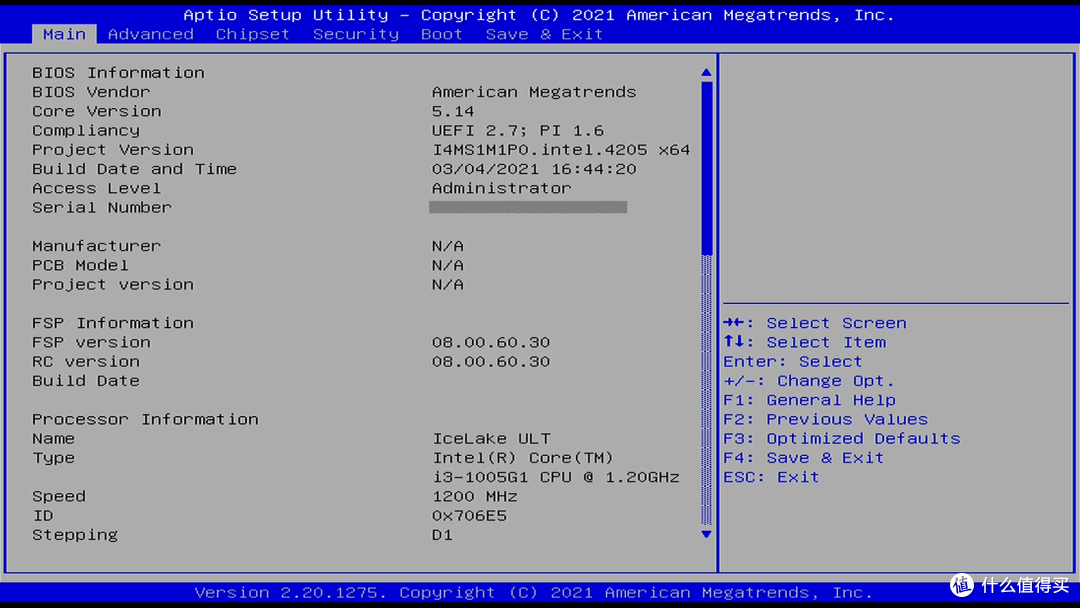
Task: Click Speed value 1200 MHz
Action: [x=475, y=496]
